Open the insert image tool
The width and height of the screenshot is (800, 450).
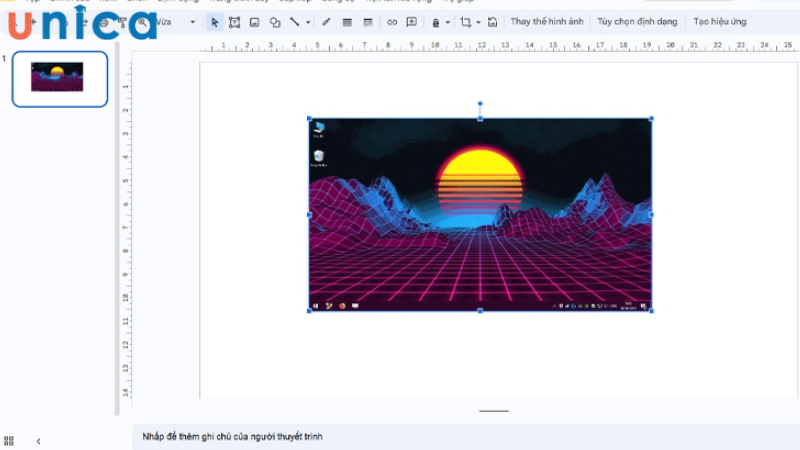[x=254, y=22]
